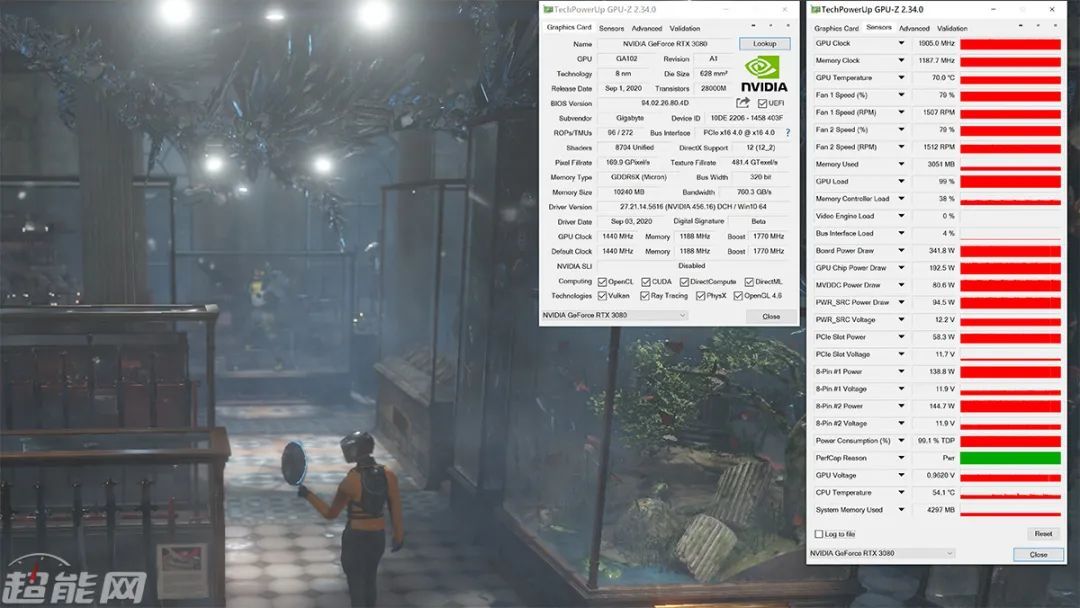Screen dimensions: 1080x608
Task: Click the Bus Interface question mark icon
Action: (x=787, y=133)
